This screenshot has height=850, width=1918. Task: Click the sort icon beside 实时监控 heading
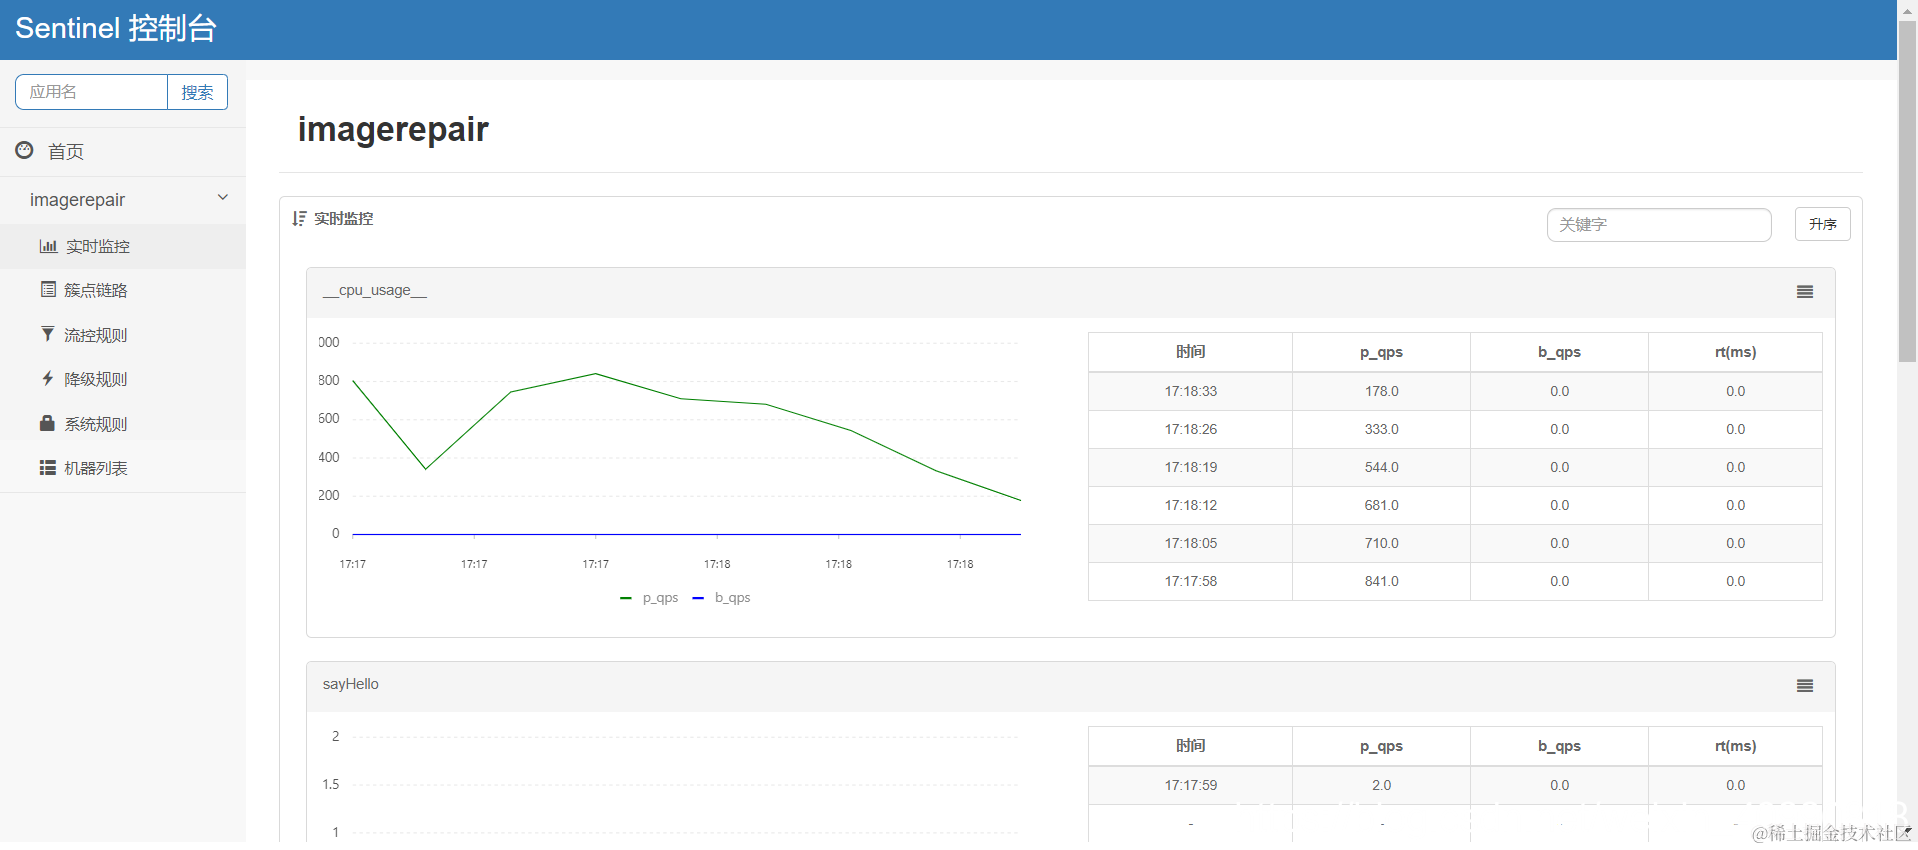[299, 218]
